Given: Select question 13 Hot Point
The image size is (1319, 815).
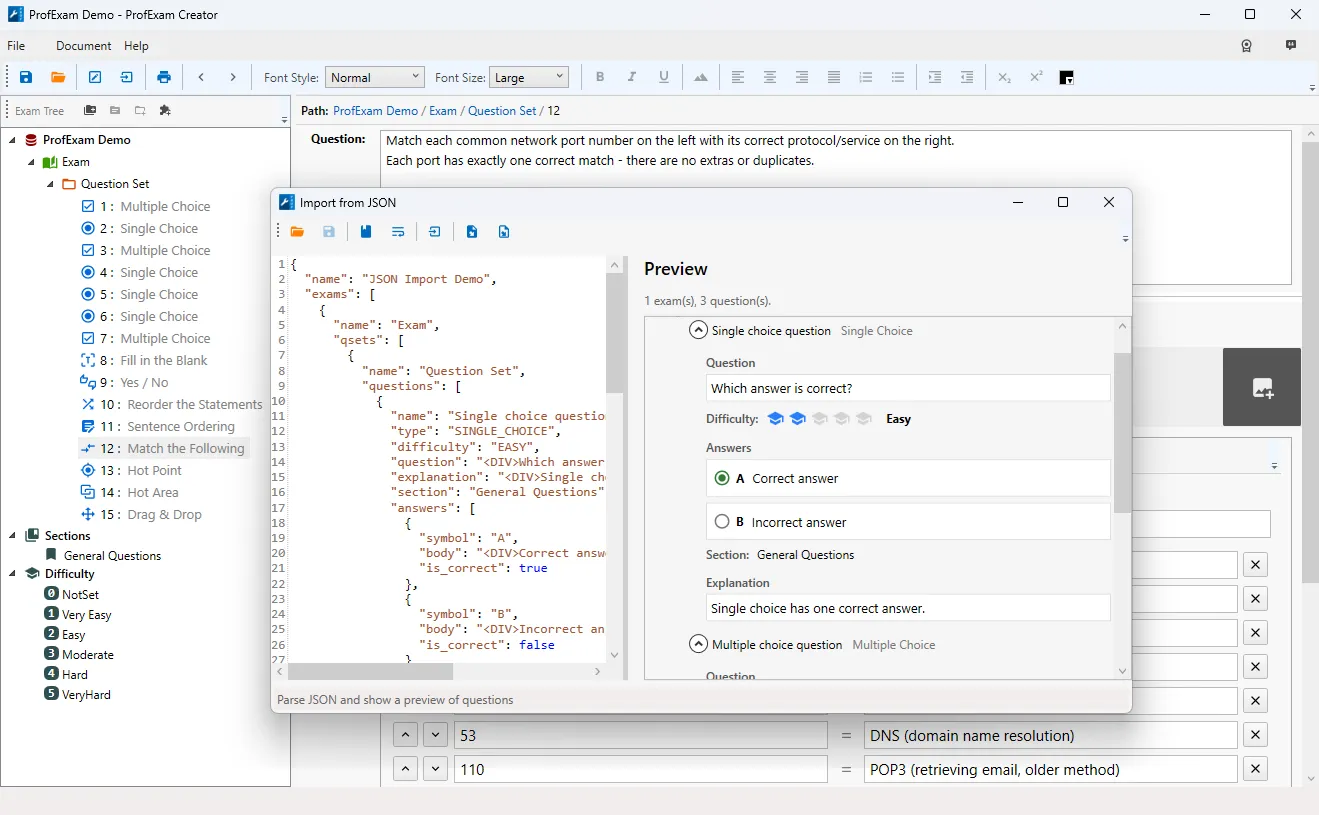Looking at the screenshot, I should (132, 470).
